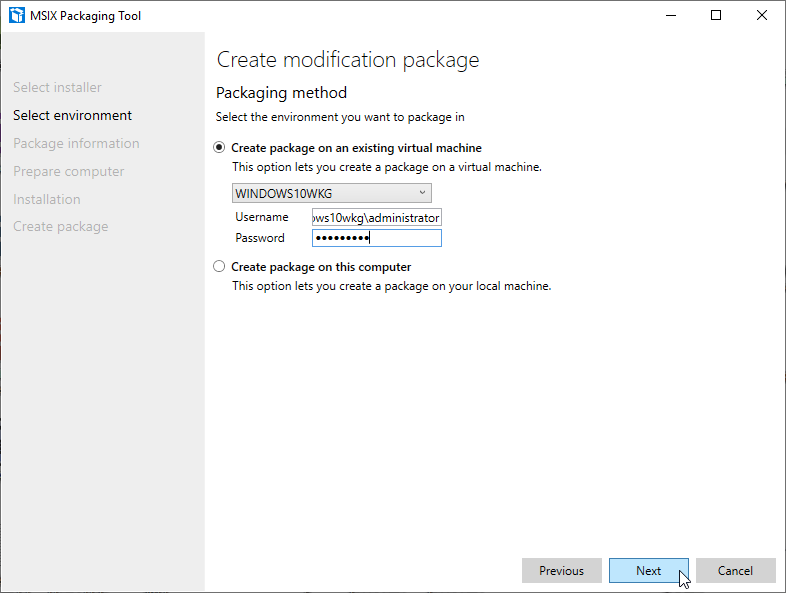Click the dropdown chevron arrow for virtual machine

tap(422, 193)
